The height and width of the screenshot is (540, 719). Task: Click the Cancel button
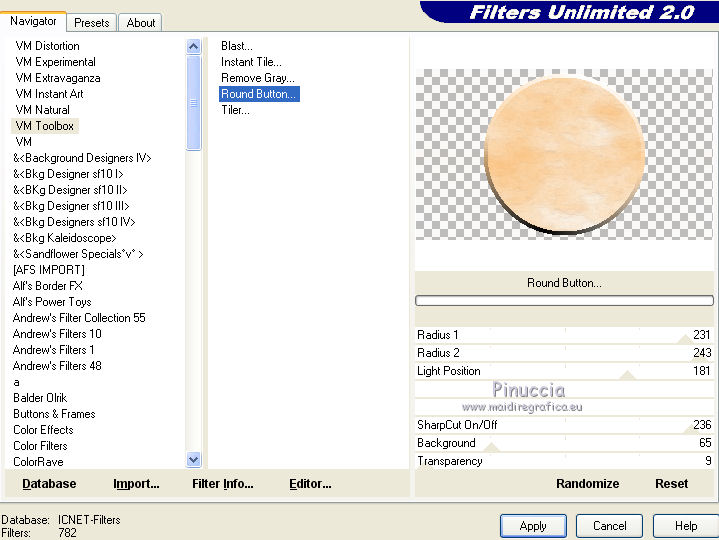[609, 526]
